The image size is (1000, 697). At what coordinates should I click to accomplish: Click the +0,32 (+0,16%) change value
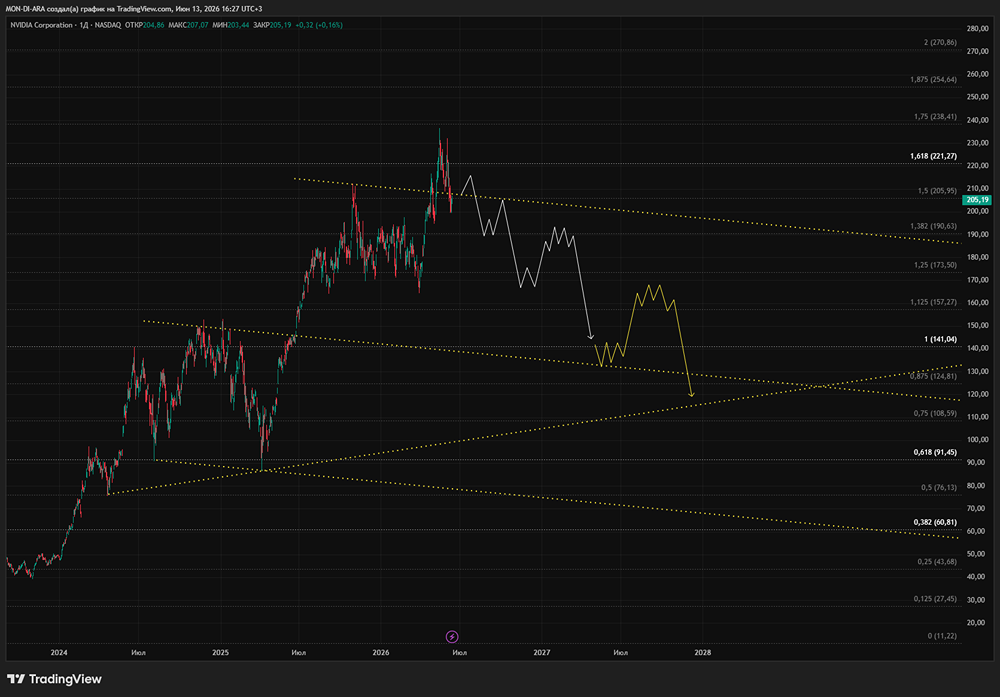click(x=319, y=25)
